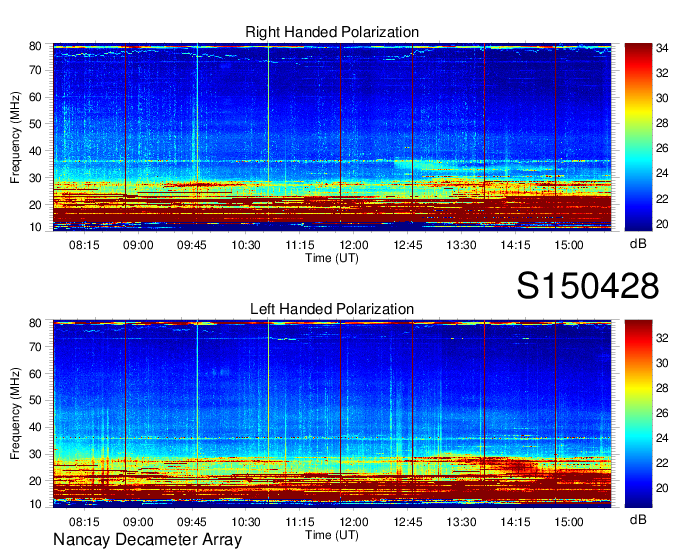
Task: Click the 26 value on the Right Handed color scale
Action: (x=662, y=148)
